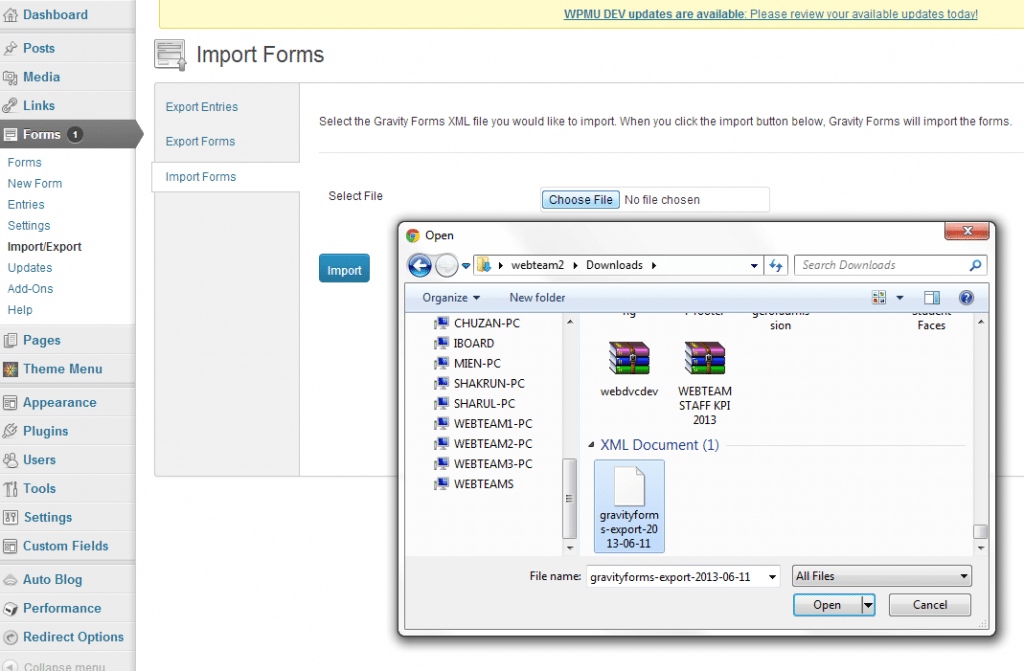Select WEBTEAMS in navigation tree
The image size is (1024, 671).
click(474, 484)
